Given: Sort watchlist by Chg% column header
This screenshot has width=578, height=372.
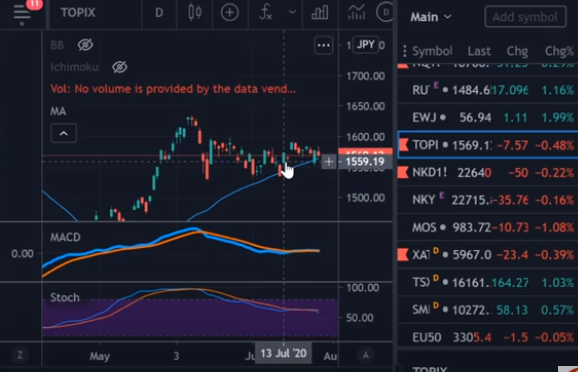Looking at the screenshot, I should [x=559, y=51].
